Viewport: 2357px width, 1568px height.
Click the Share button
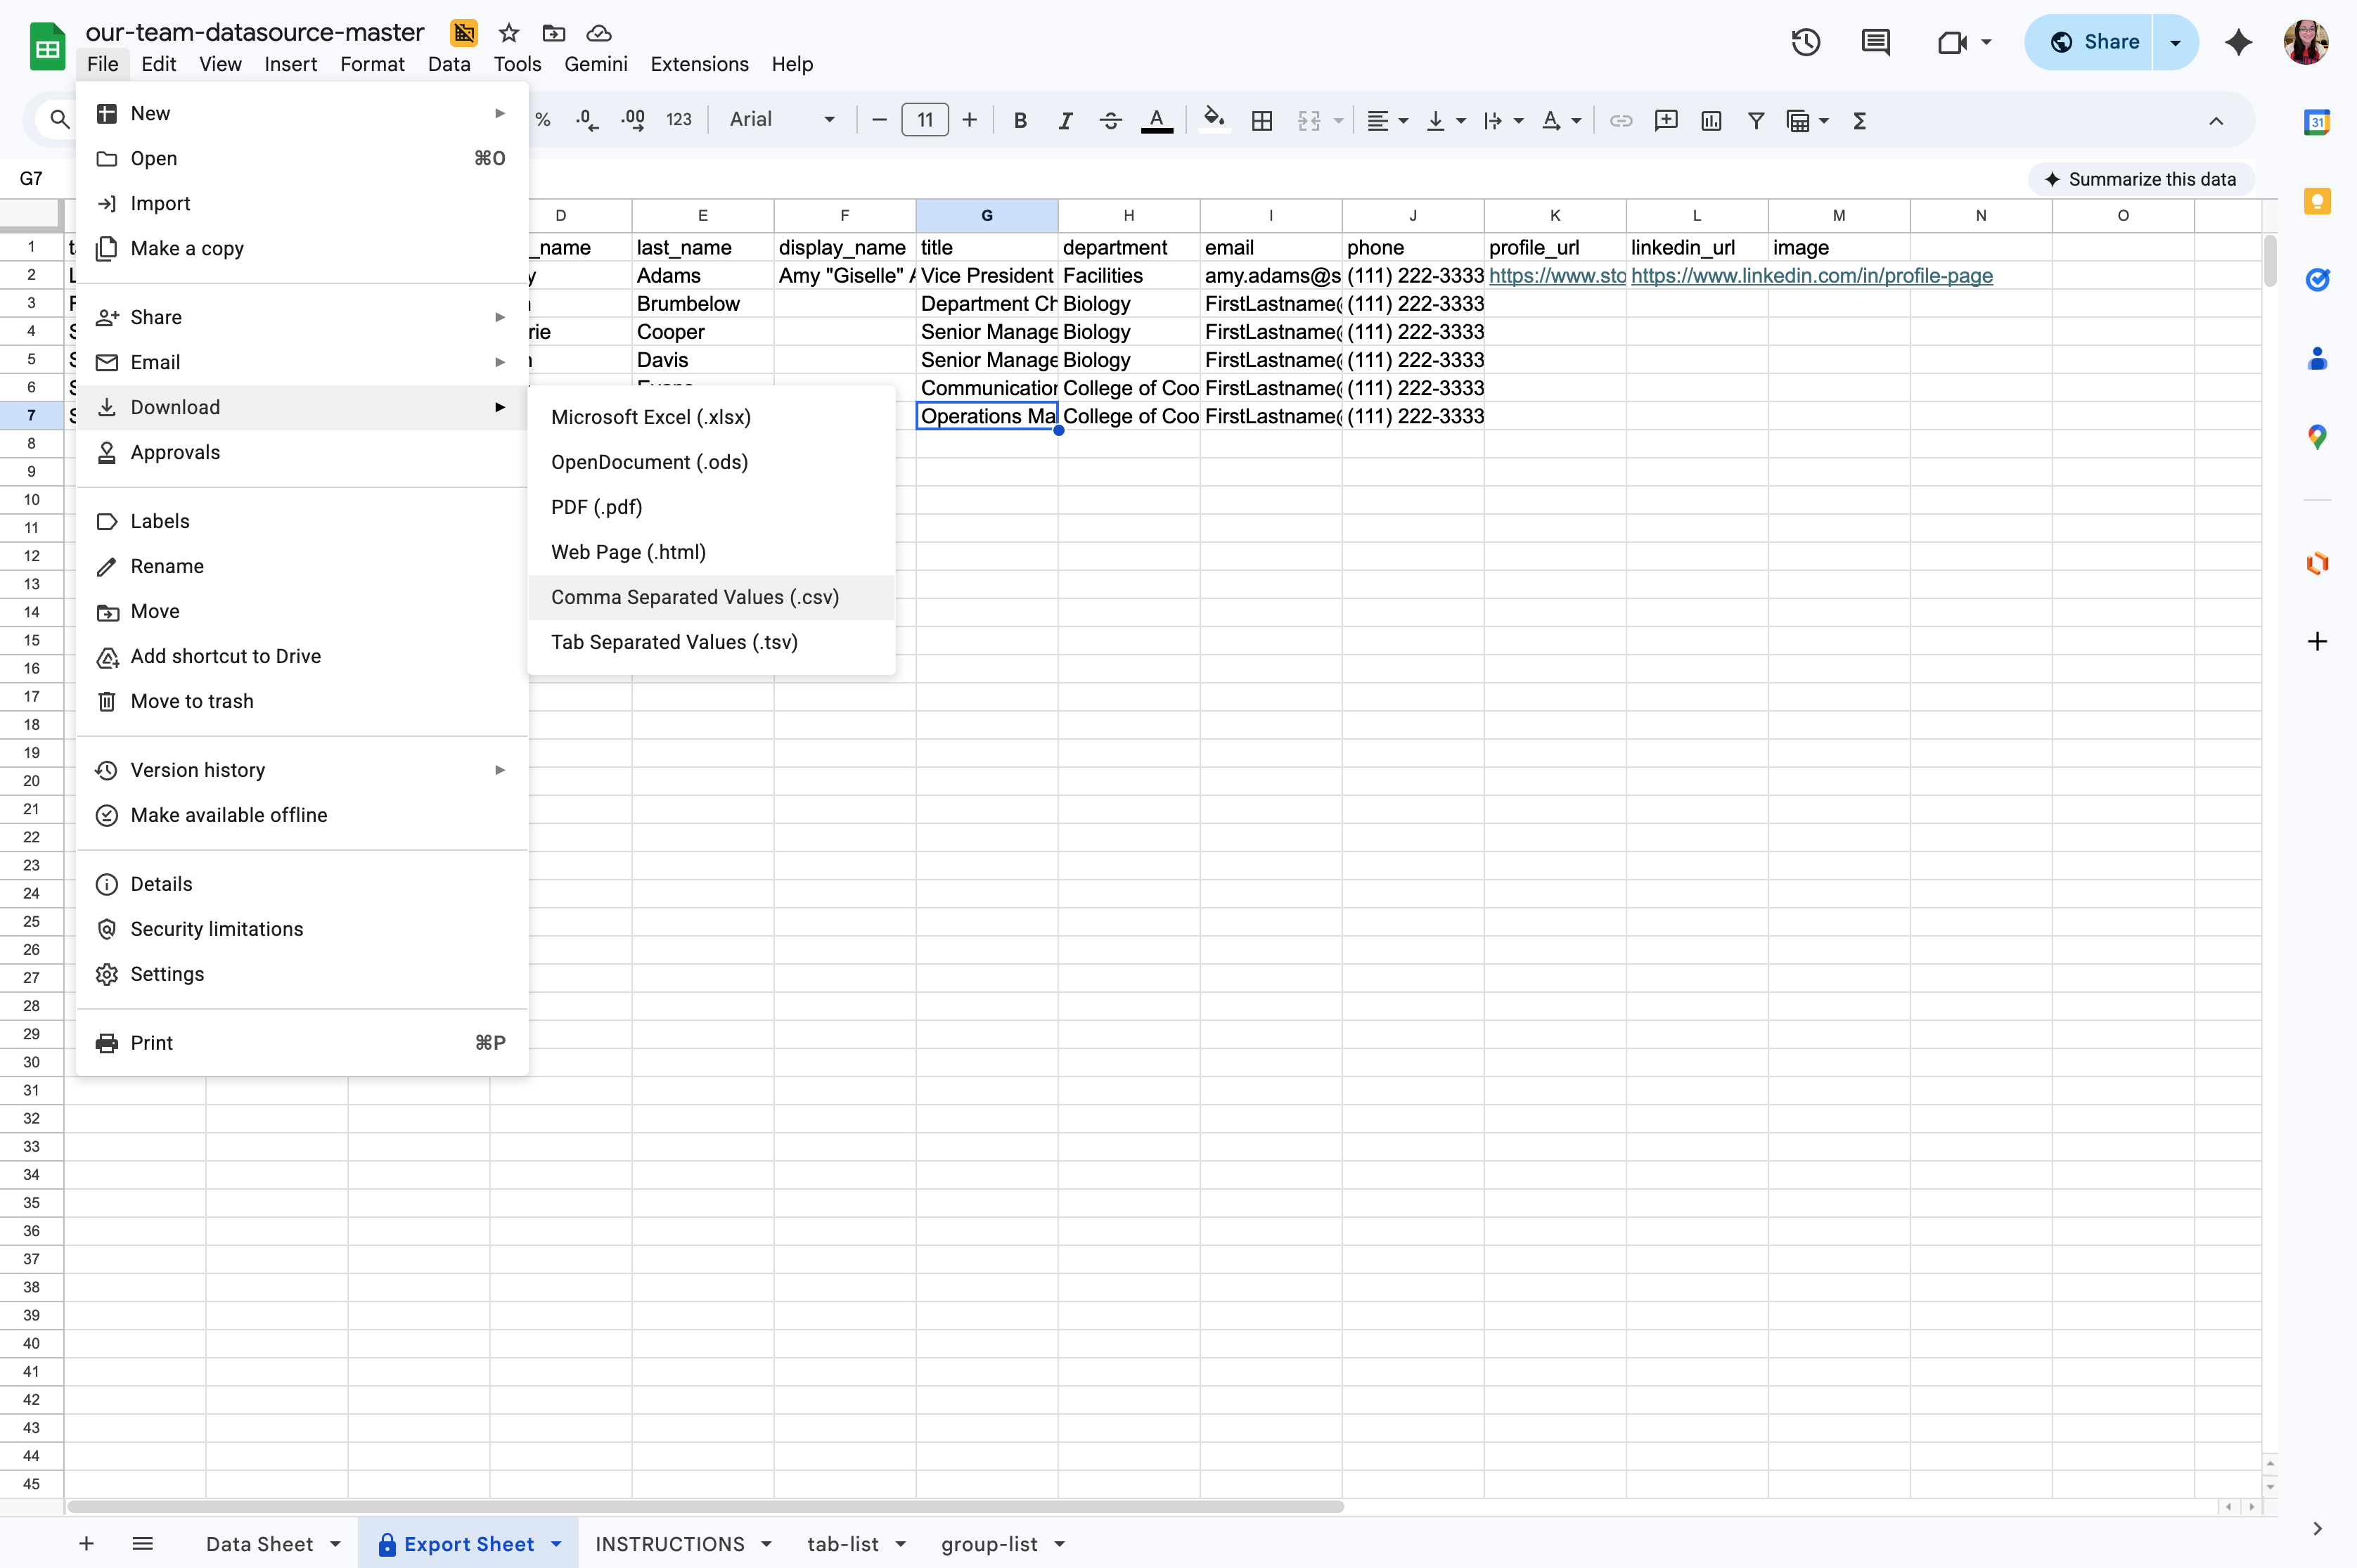2093,42
